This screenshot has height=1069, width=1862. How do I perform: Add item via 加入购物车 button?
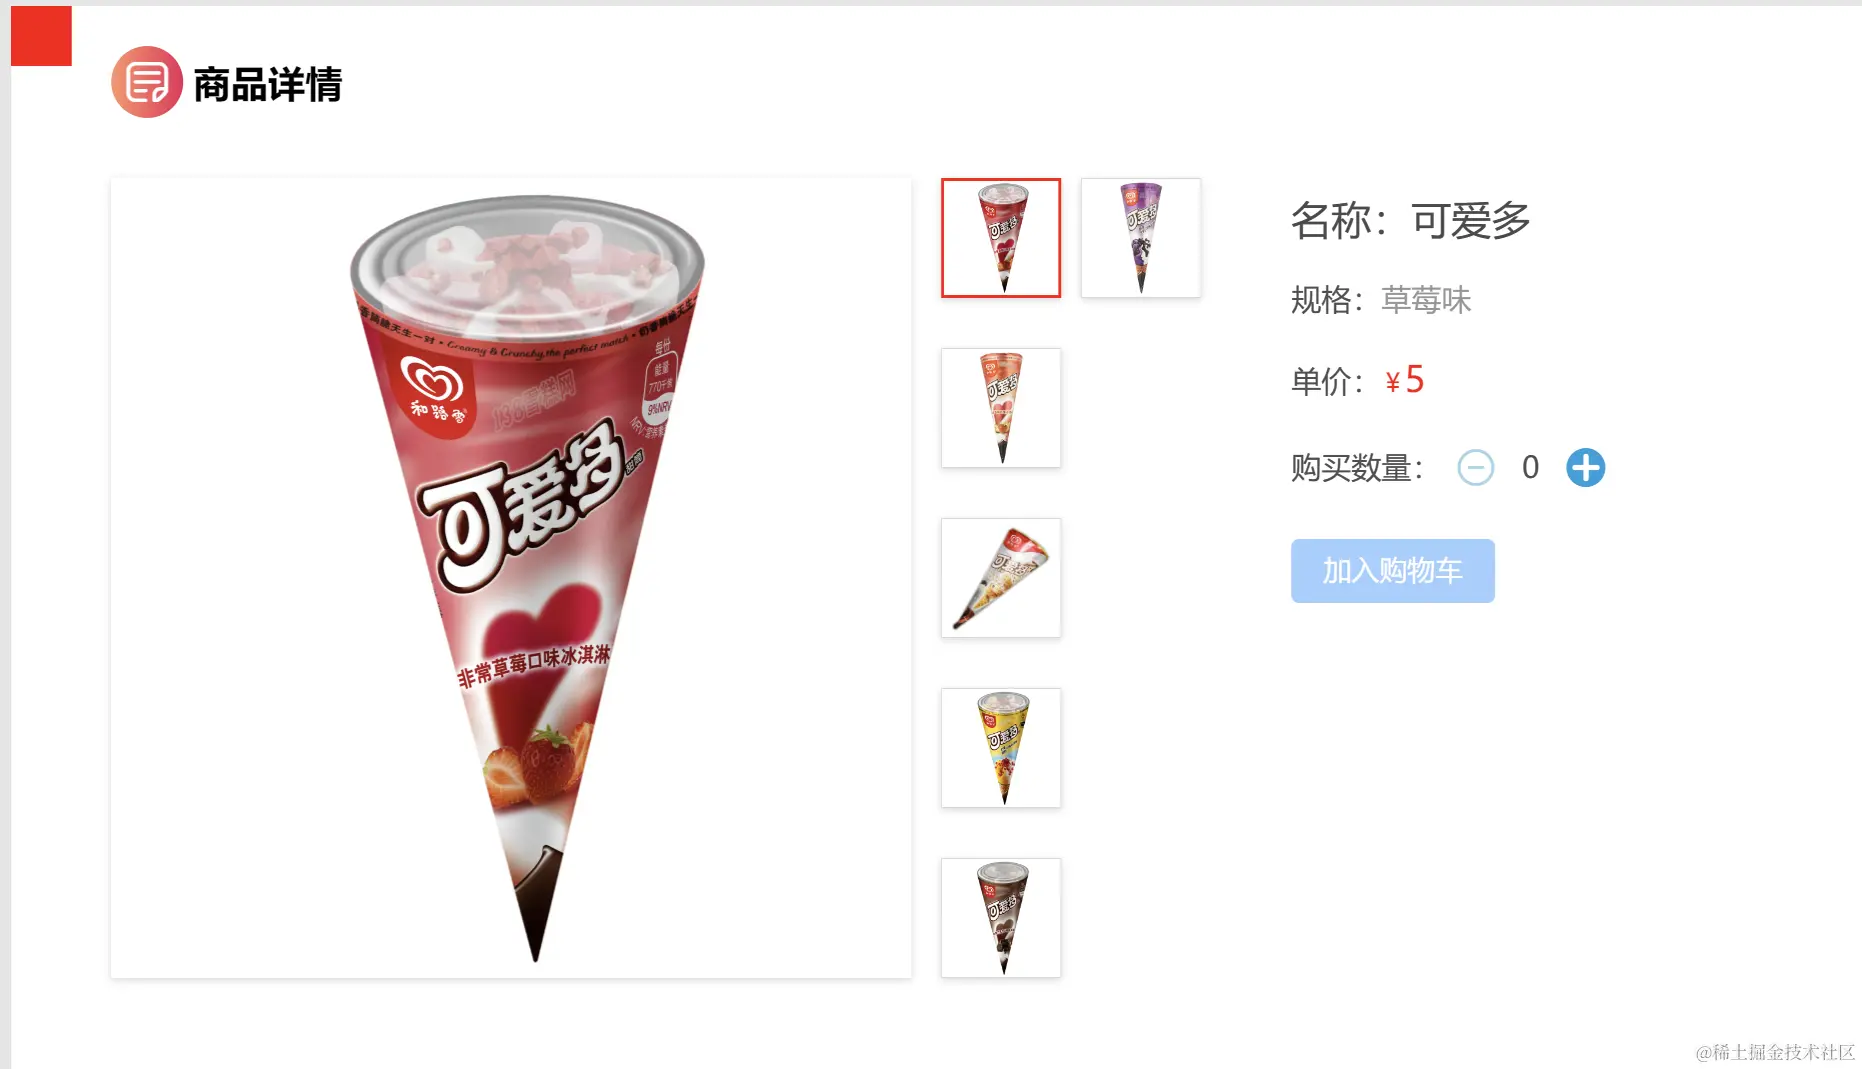[1392, 571]
